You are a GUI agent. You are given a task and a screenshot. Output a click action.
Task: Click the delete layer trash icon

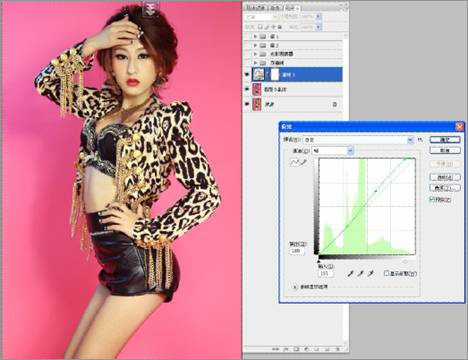[338, 349]
